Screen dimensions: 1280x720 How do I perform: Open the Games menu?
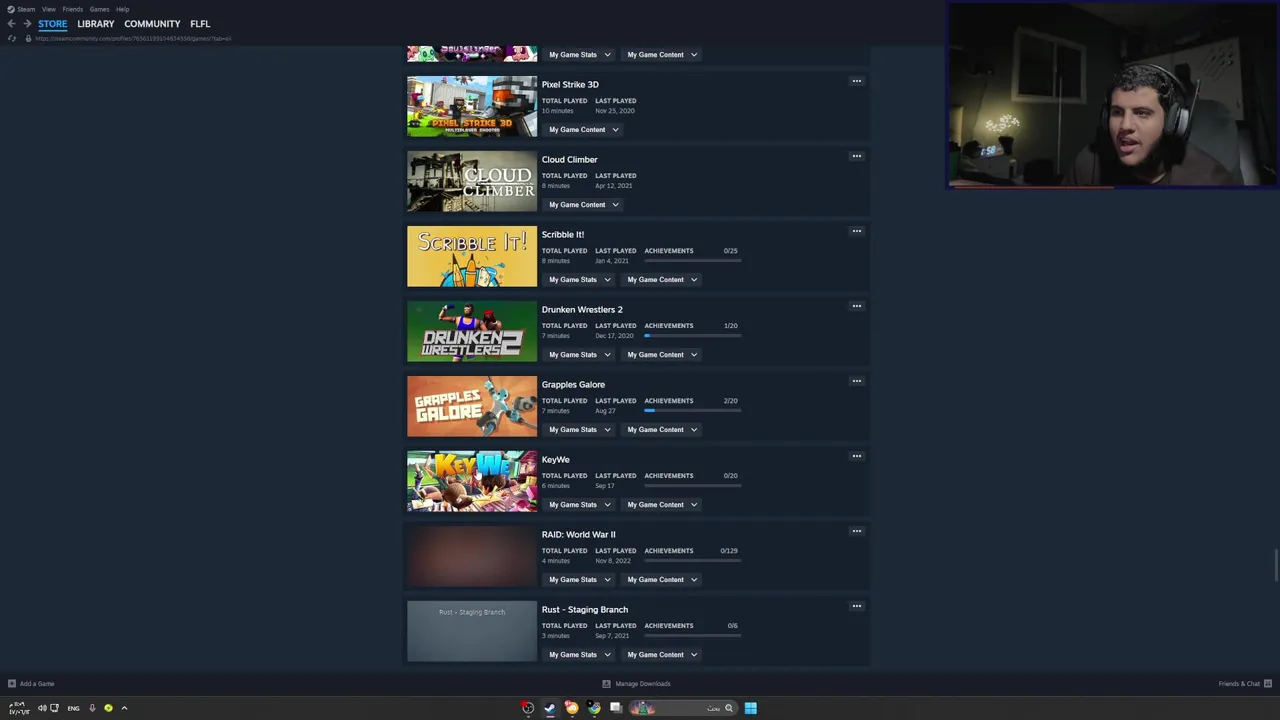[x=99, y=9]
